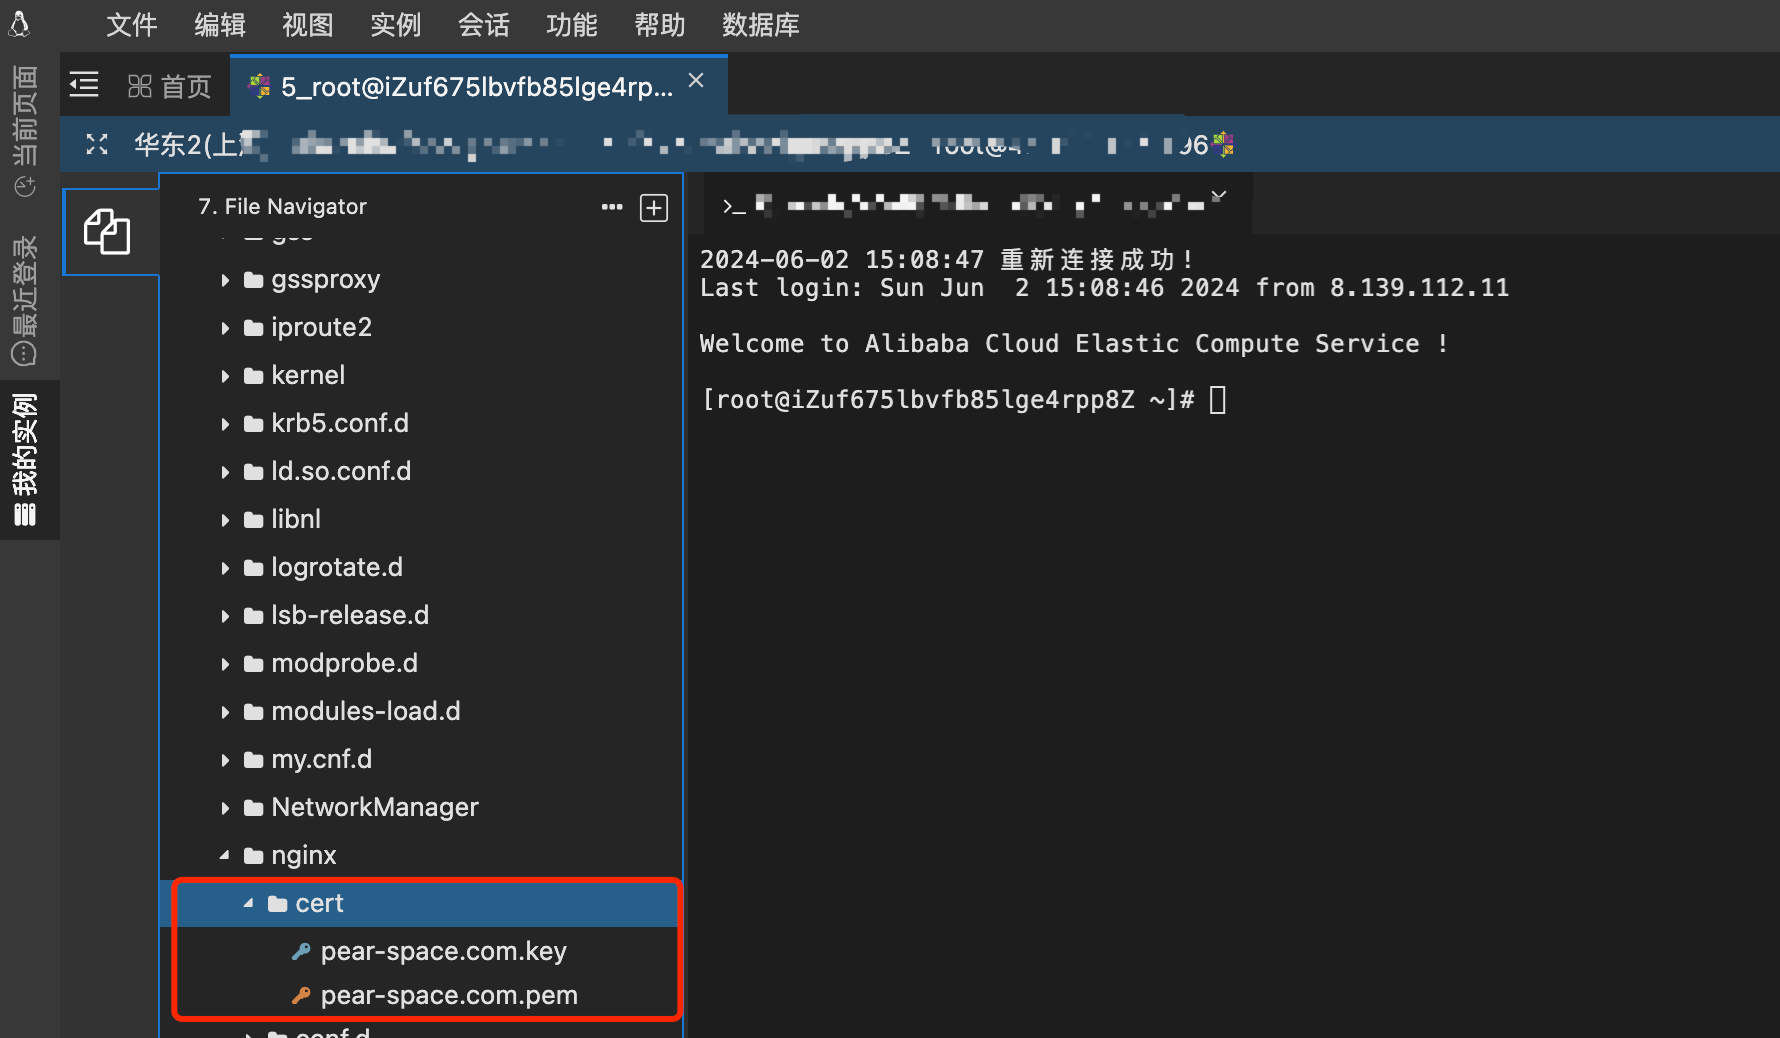Select the my.cnf.d tree row
The image size is (1780, 1038).
coord(421,759)
